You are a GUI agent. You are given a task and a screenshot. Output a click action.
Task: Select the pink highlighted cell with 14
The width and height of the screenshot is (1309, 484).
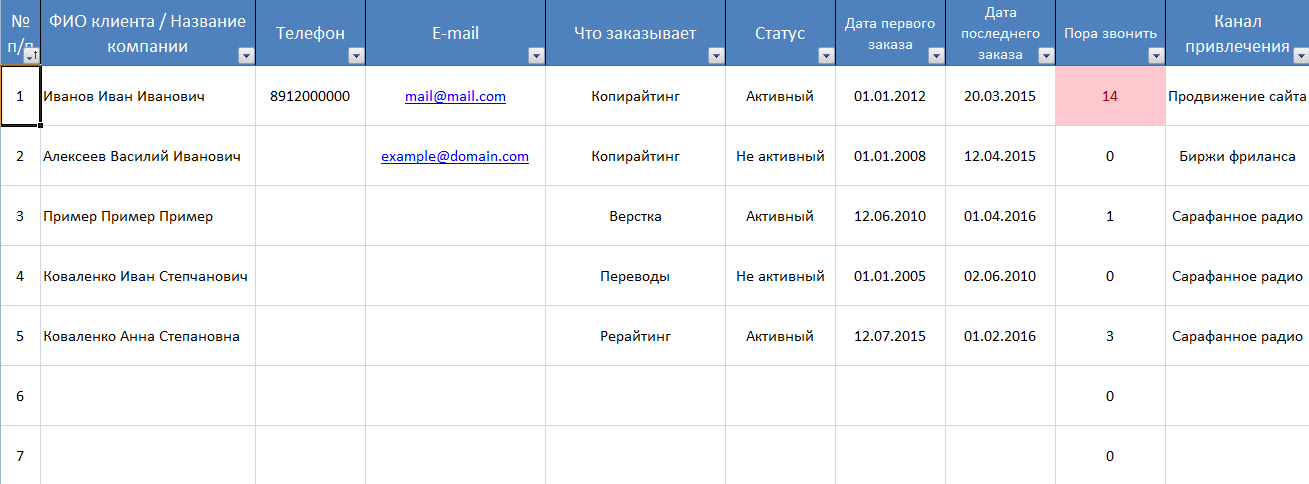coord(1110,97)
